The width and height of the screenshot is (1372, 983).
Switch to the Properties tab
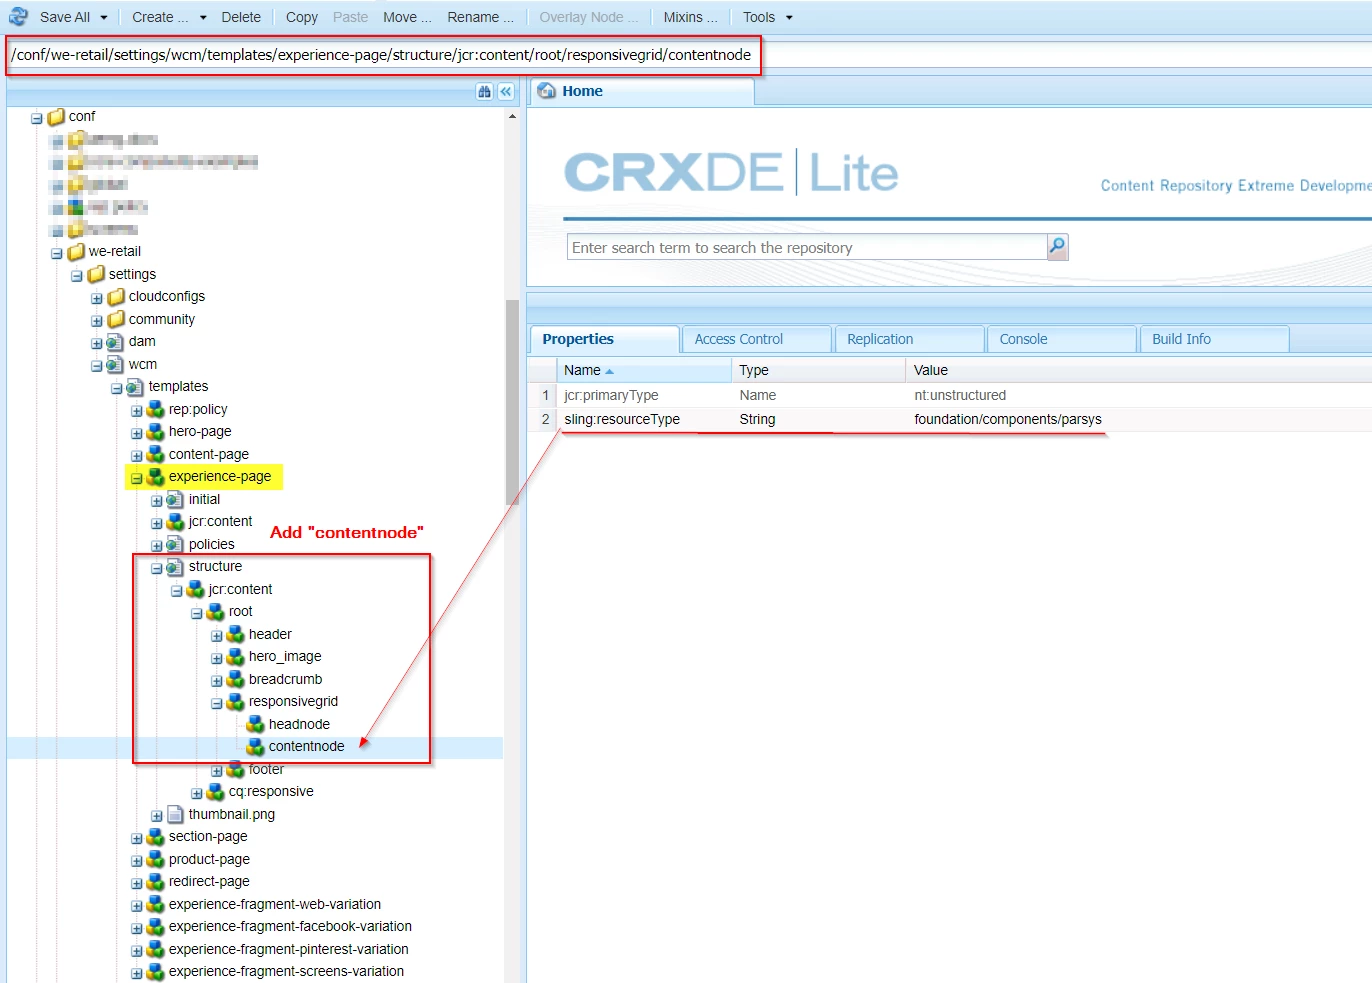point(604,339)
